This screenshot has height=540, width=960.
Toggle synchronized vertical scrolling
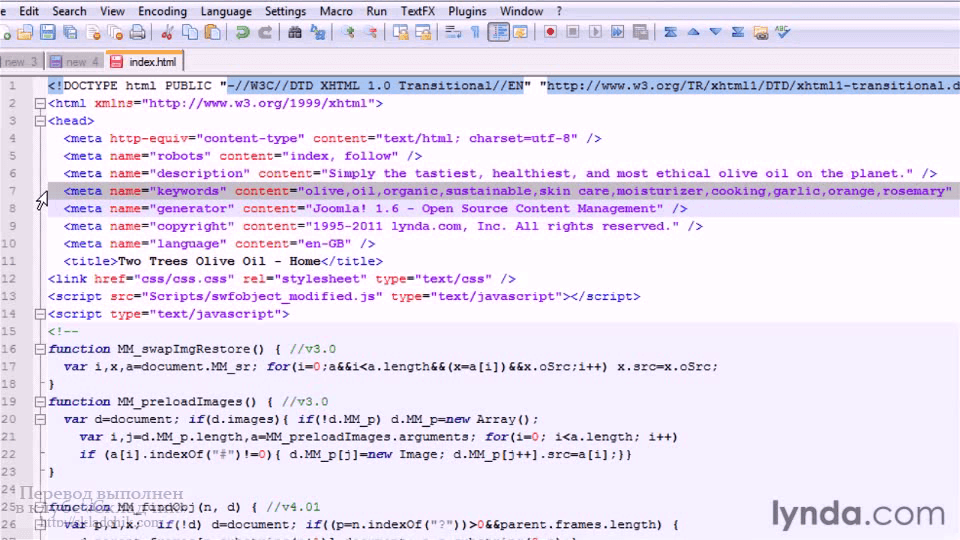(x=400, y=32)
